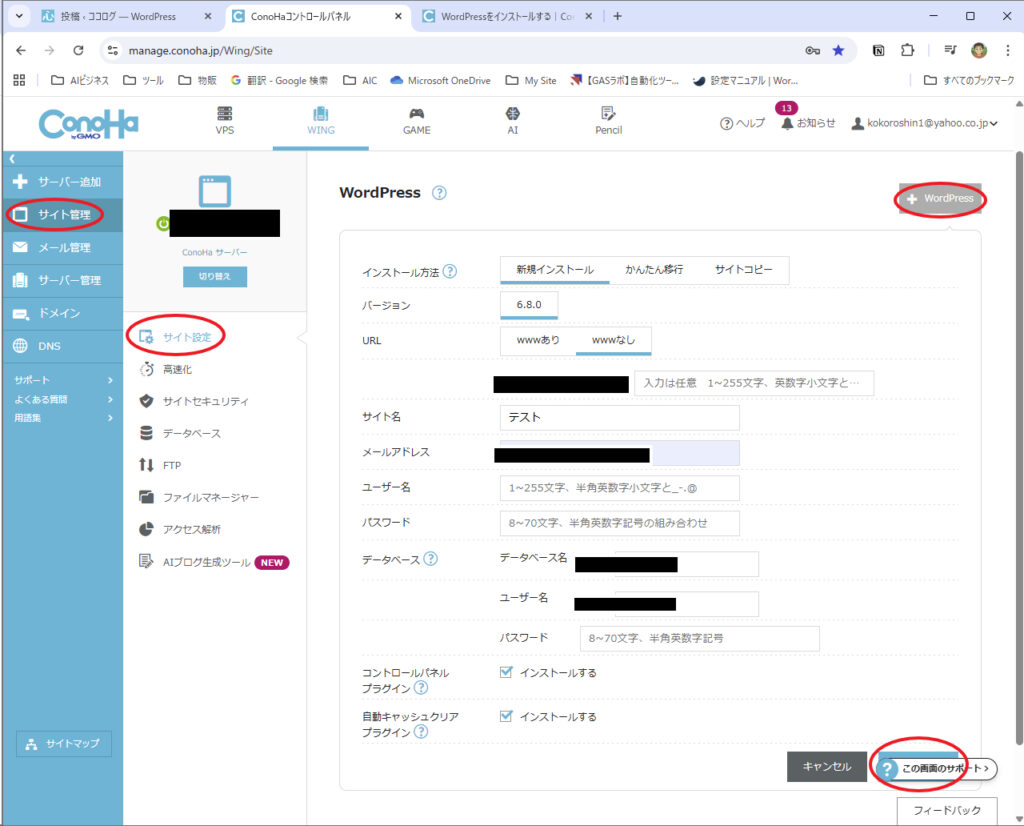This screenshot has height=826, width=1024.
Task: Toggle 自動キャッシュクリアプラグイン install checkbox
Action: point(506,717)
